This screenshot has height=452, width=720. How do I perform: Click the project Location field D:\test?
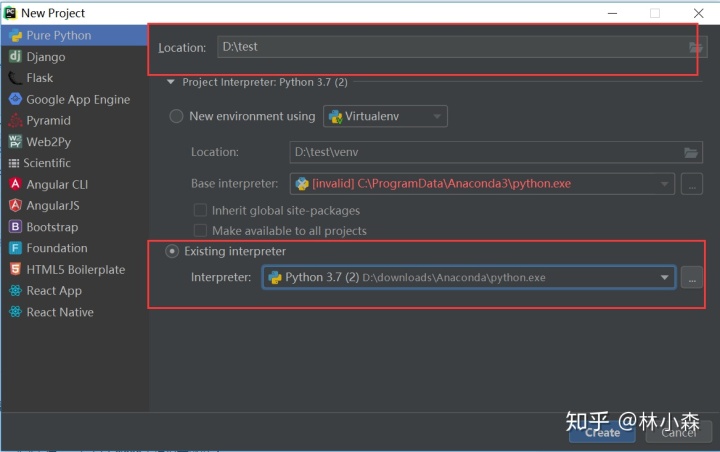[x=462, y=47]
